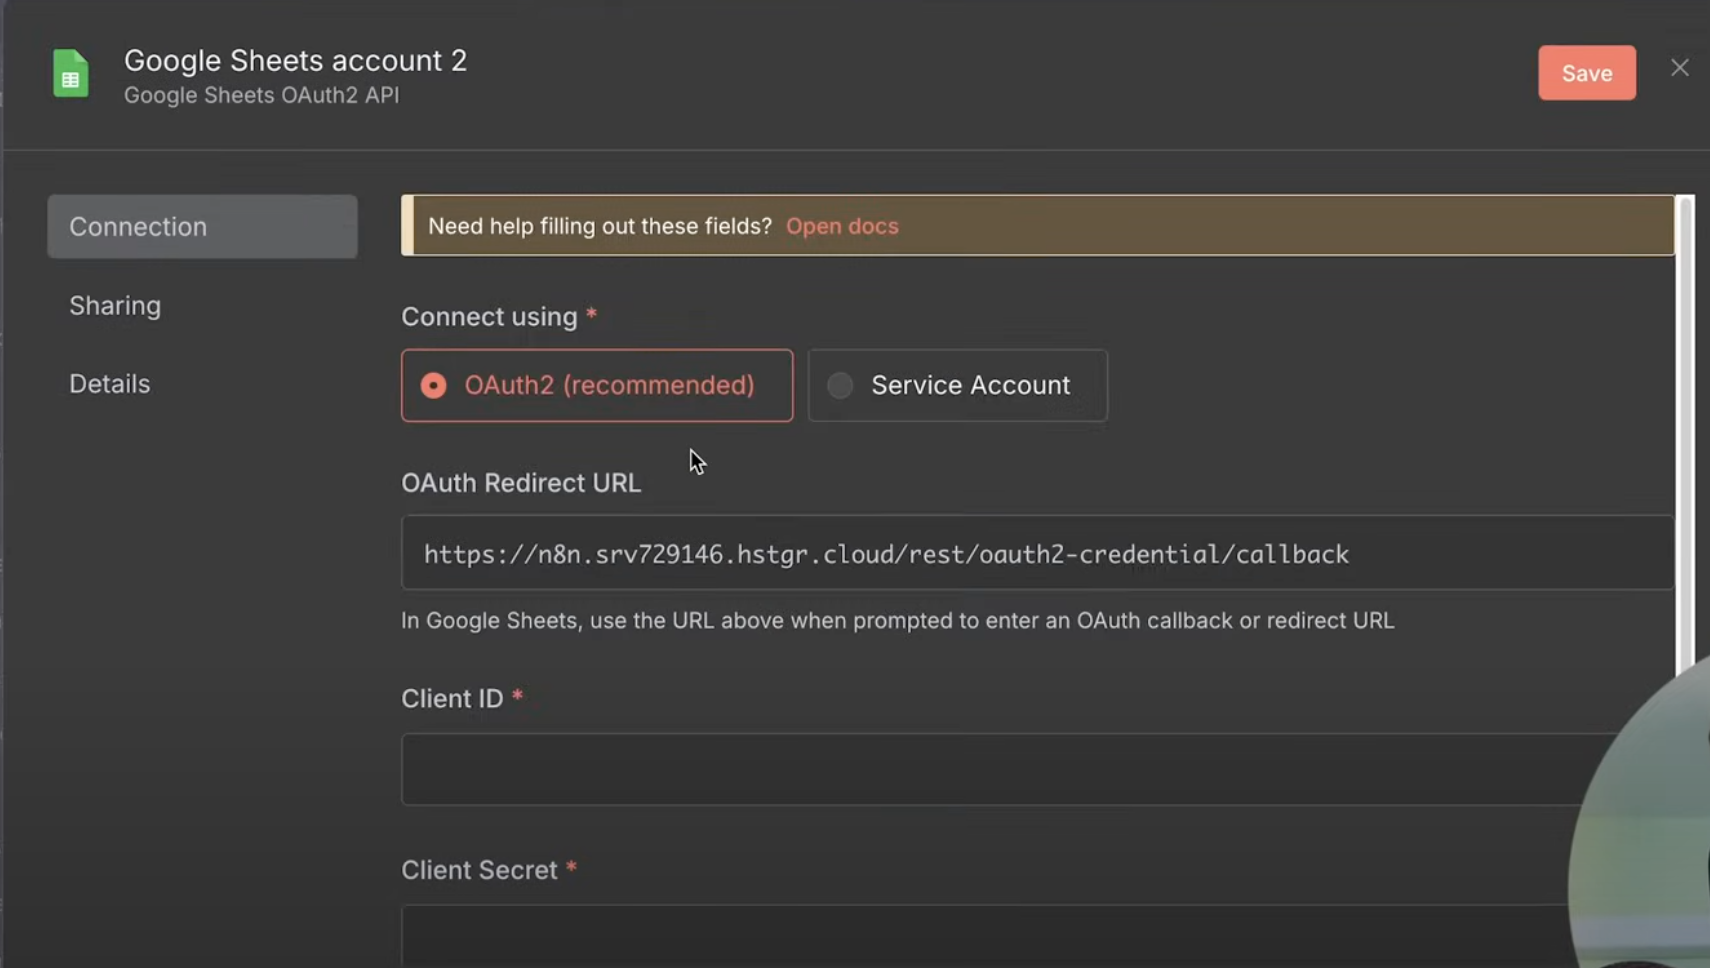Screen dimensions: 1710x968
Task: Go to the Details tab
Action: point(109,384)
